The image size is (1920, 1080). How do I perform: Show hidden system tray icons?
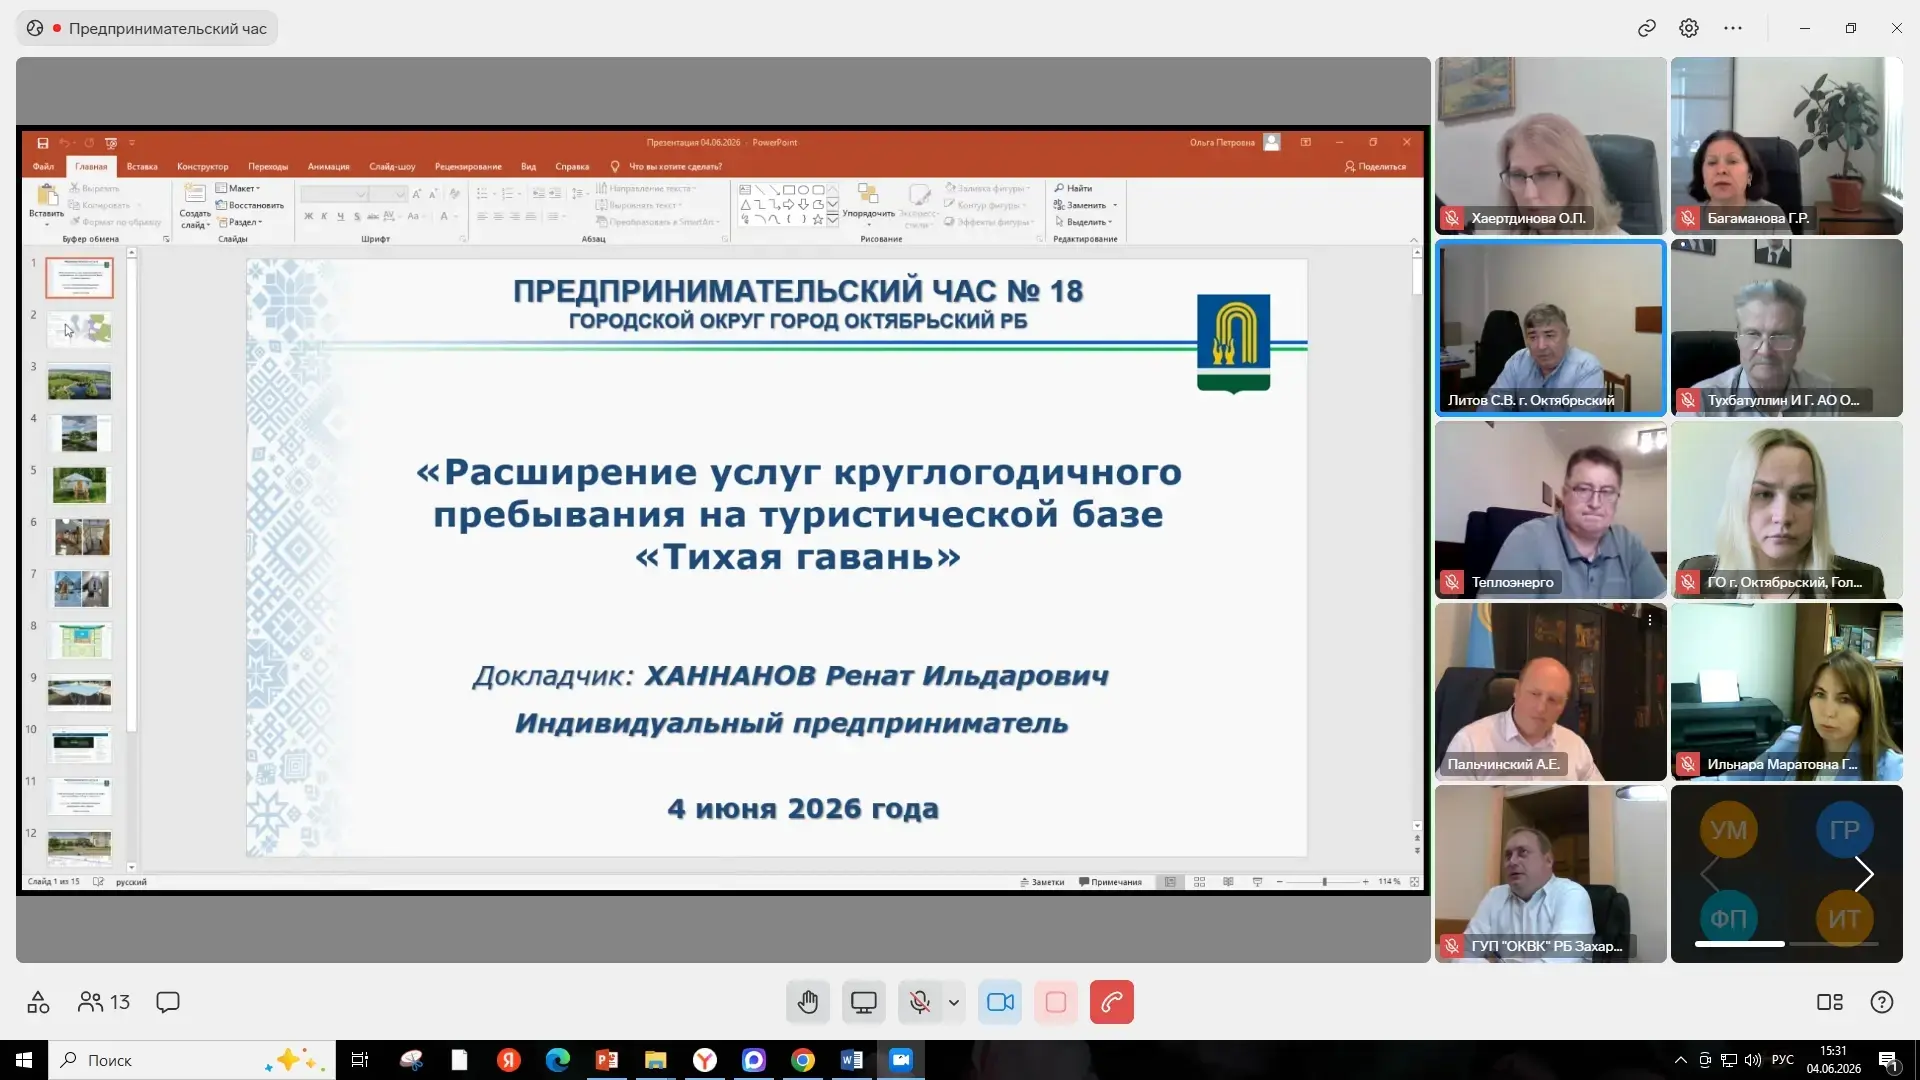pyautogui.click(x=1681, y=1060)
